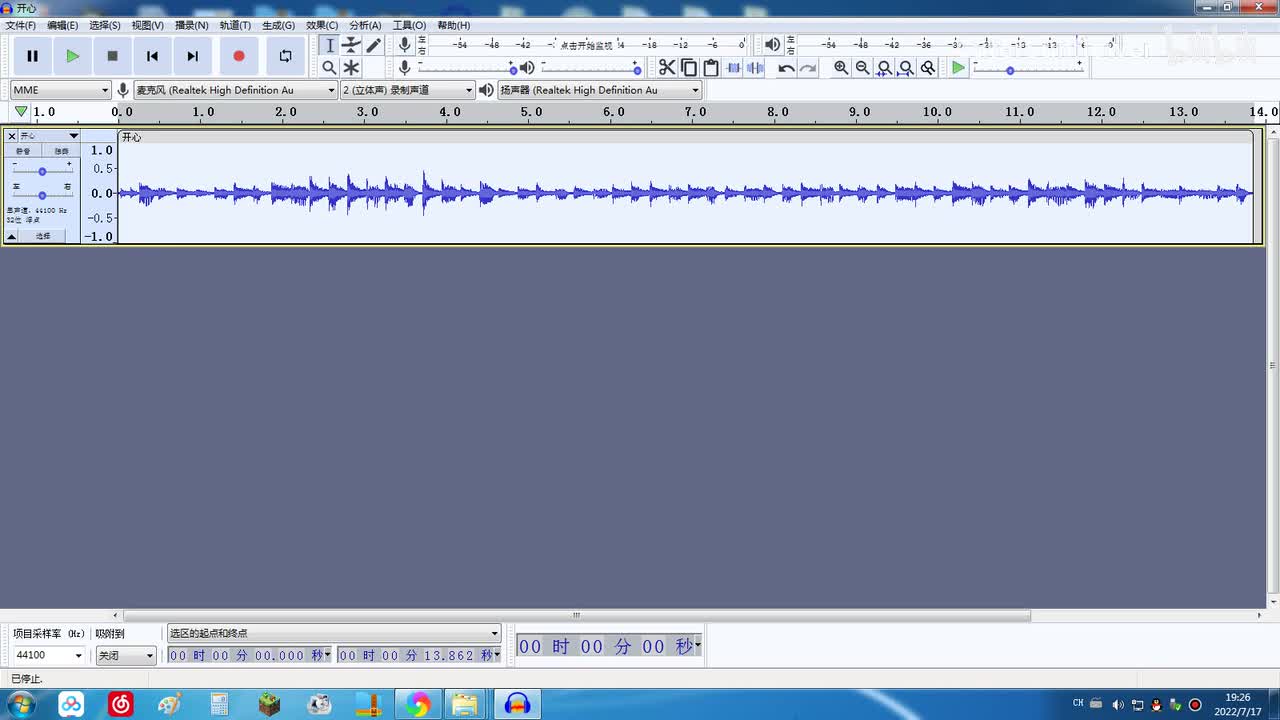Screen dimensions: 1280x720
Task: Open the snap-to 关闭 dropdown
Action: tap(126, 655)
